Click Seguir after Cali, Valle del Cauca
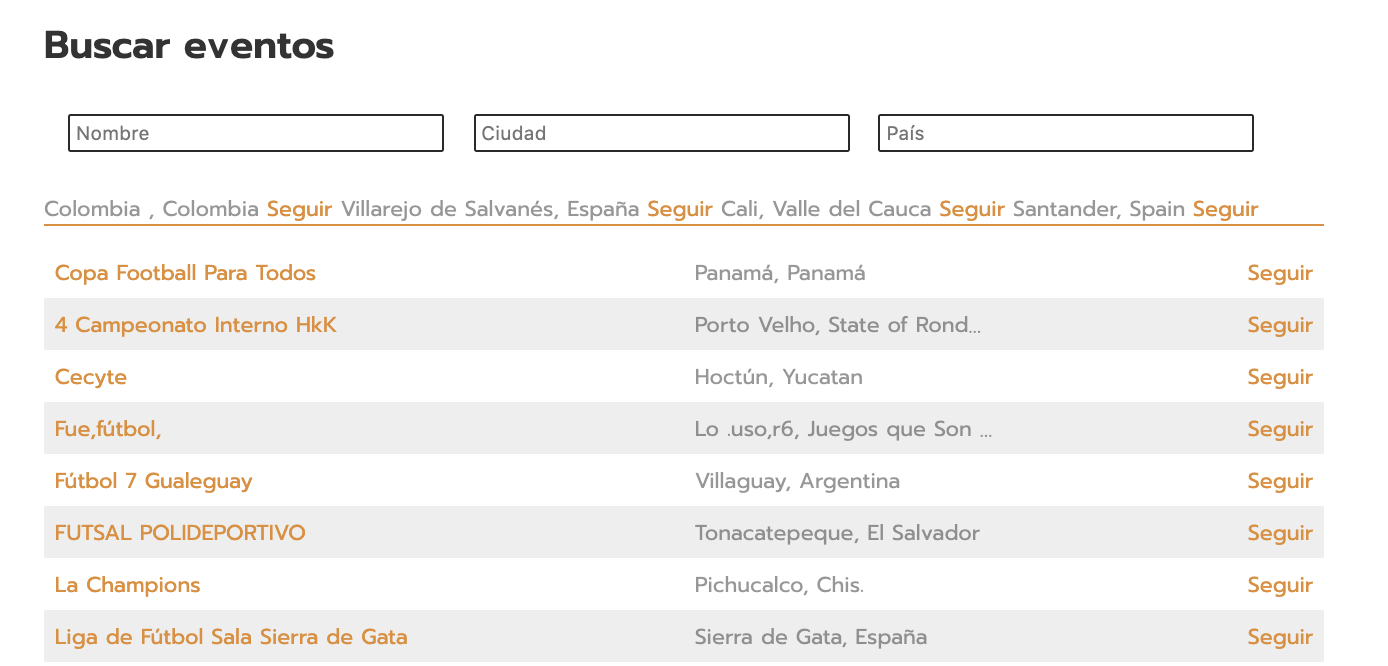1388x666 pixels. point(971,209)
